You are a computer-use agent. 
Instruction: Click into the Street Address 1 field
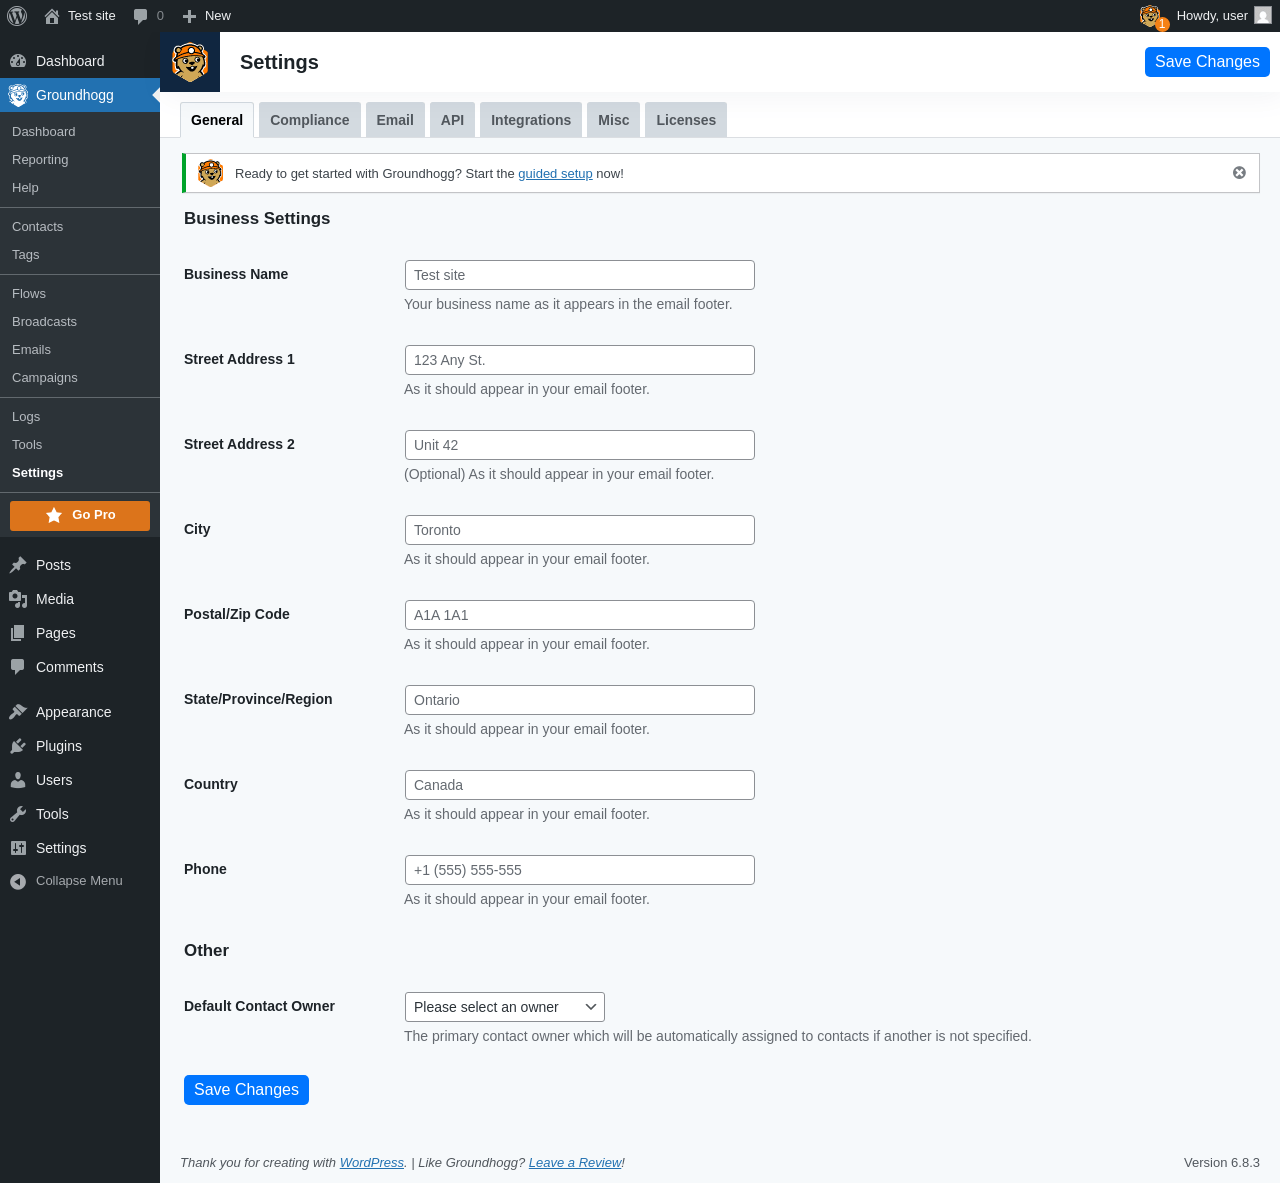[x=580, y=360]
